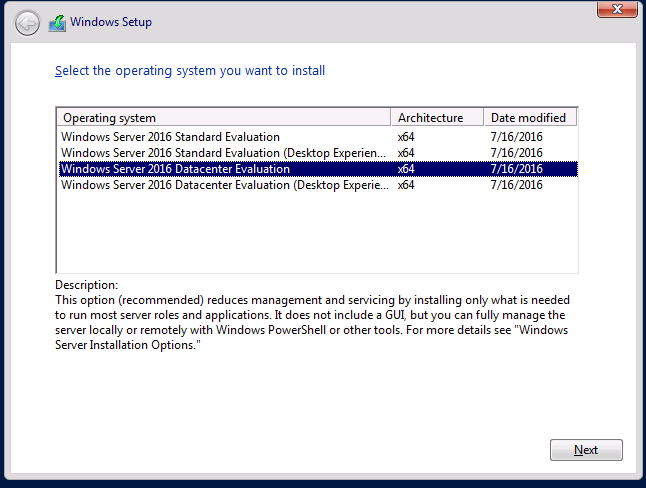Image resolution: width=646 pixels, height=488 pixels.
Task: Click the highlighted row's 7/16/2016 date
Action: pyautogui.click(x=516, y=169)
